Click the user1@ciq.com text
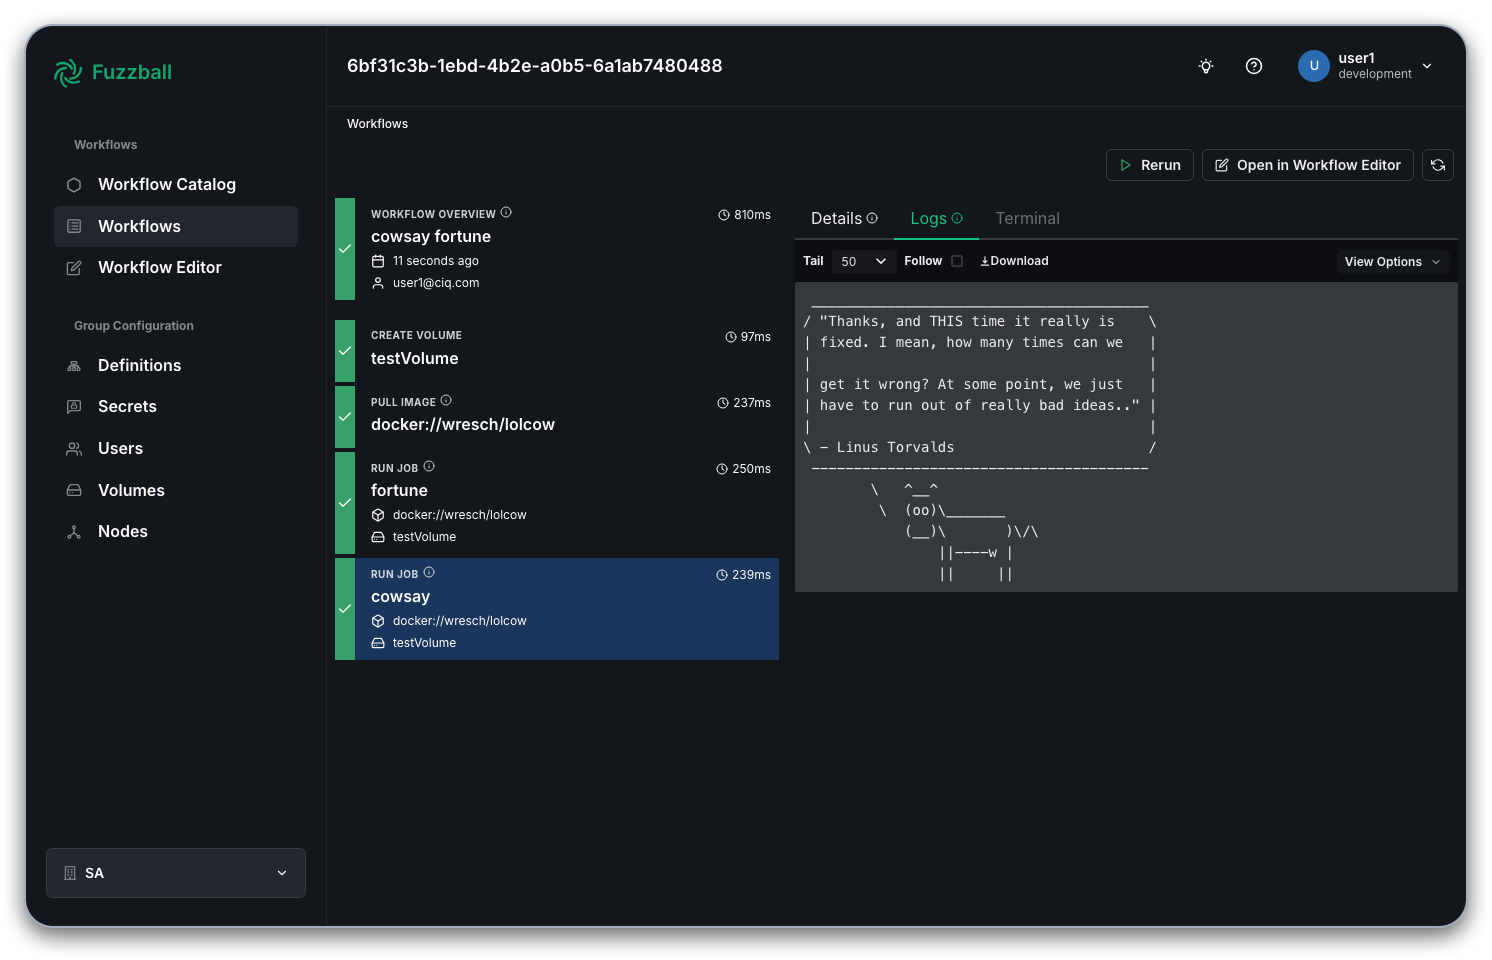The height and width of the screenshot is (960, 1492). click(x=436, y=283)
